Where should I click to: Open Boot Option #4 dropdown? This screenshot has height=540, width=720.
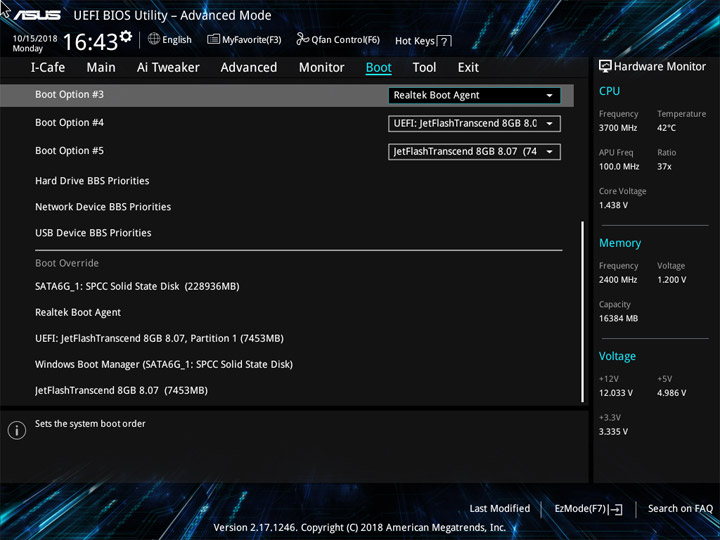474,124
